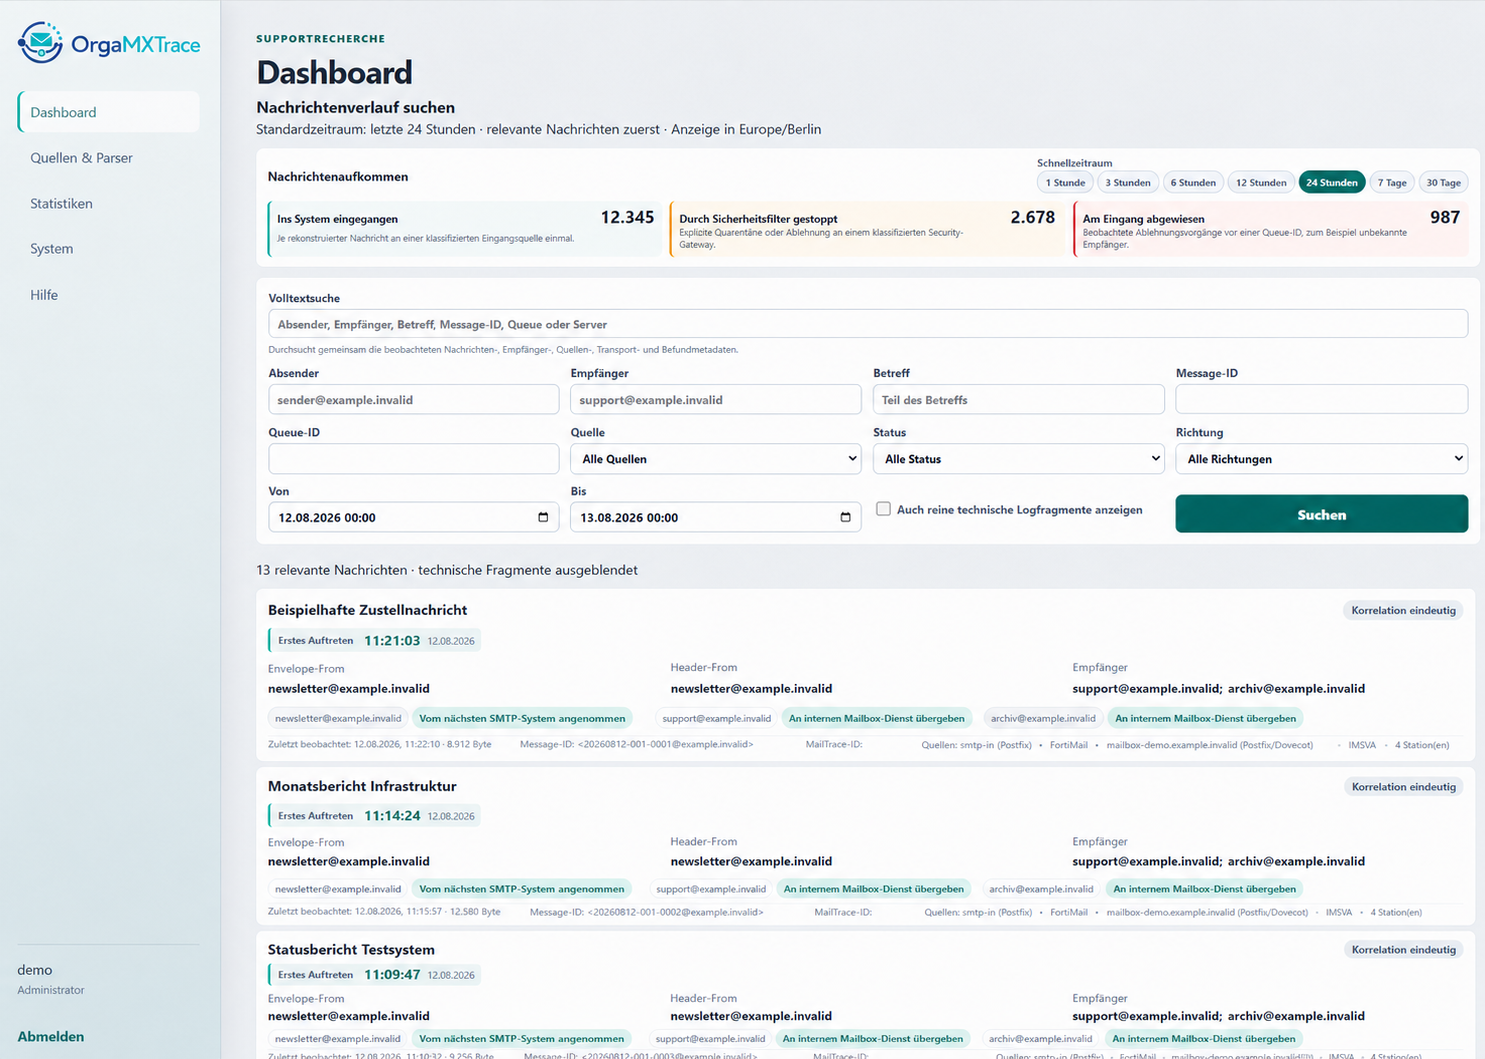Open the Quelle dropdown
The width and height of the screenshot is (1485, 1059).
[x=716, y=459]
